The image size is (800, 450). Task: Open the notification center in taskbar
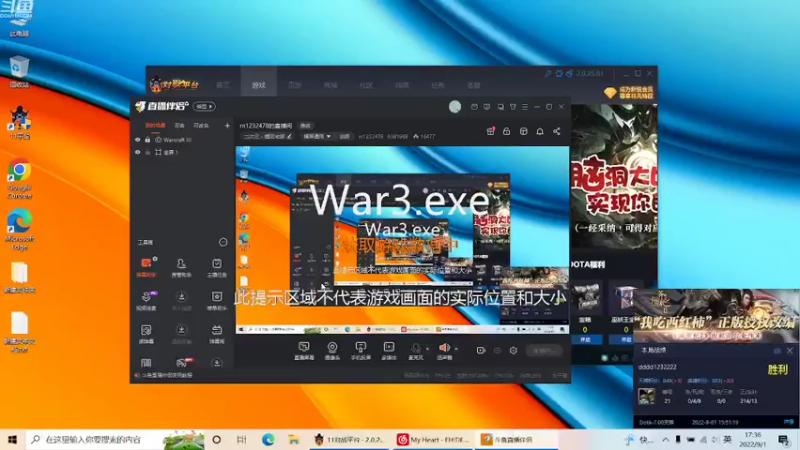784,439
